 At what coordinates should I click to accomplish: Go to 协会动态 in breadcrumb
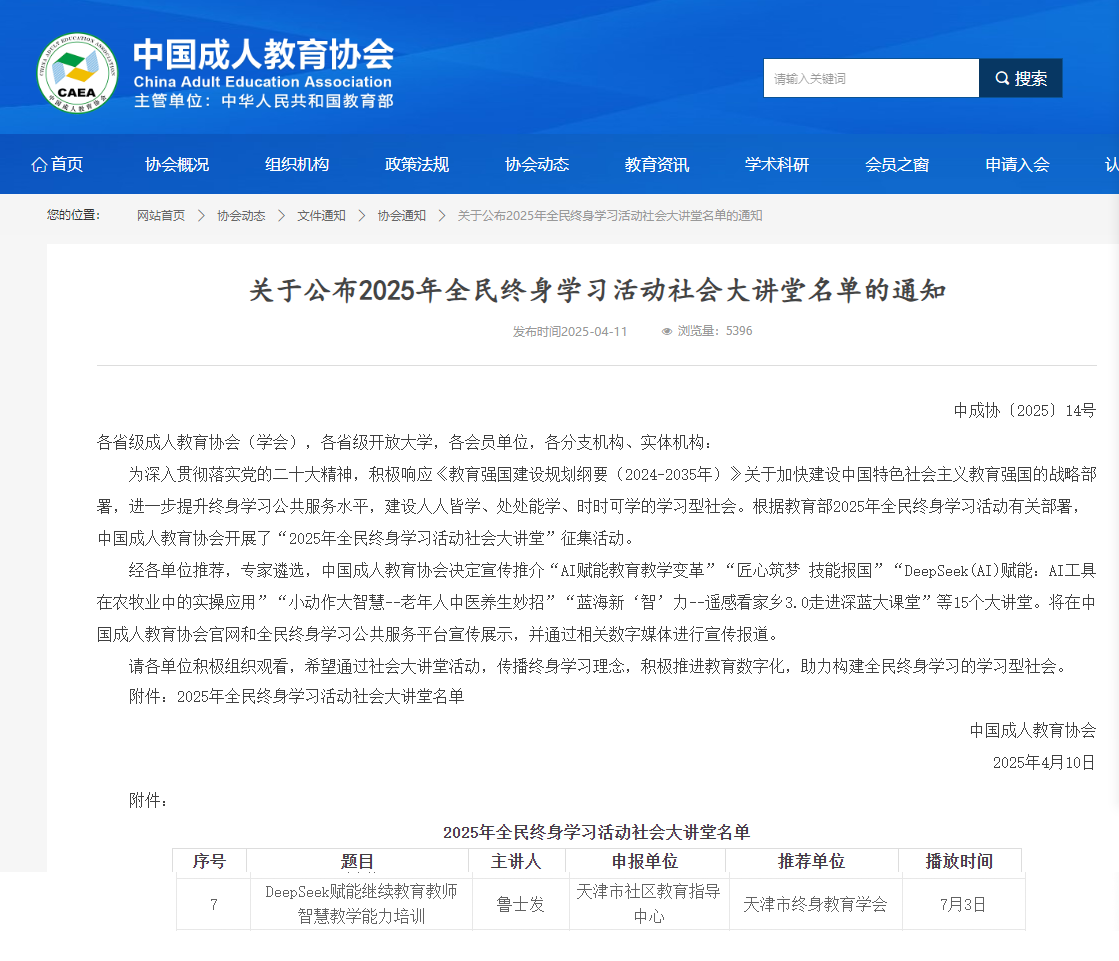(241, 215)
